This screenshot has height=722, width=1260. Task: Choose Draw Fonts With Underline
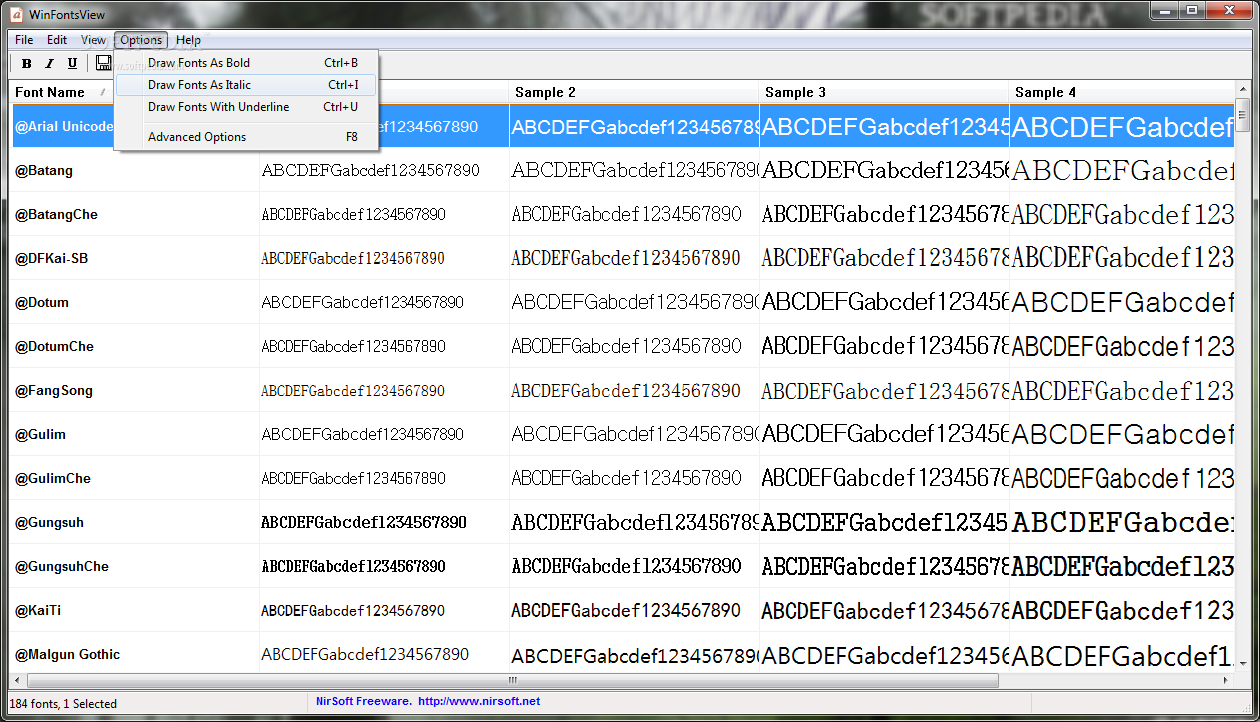(247, 107)
